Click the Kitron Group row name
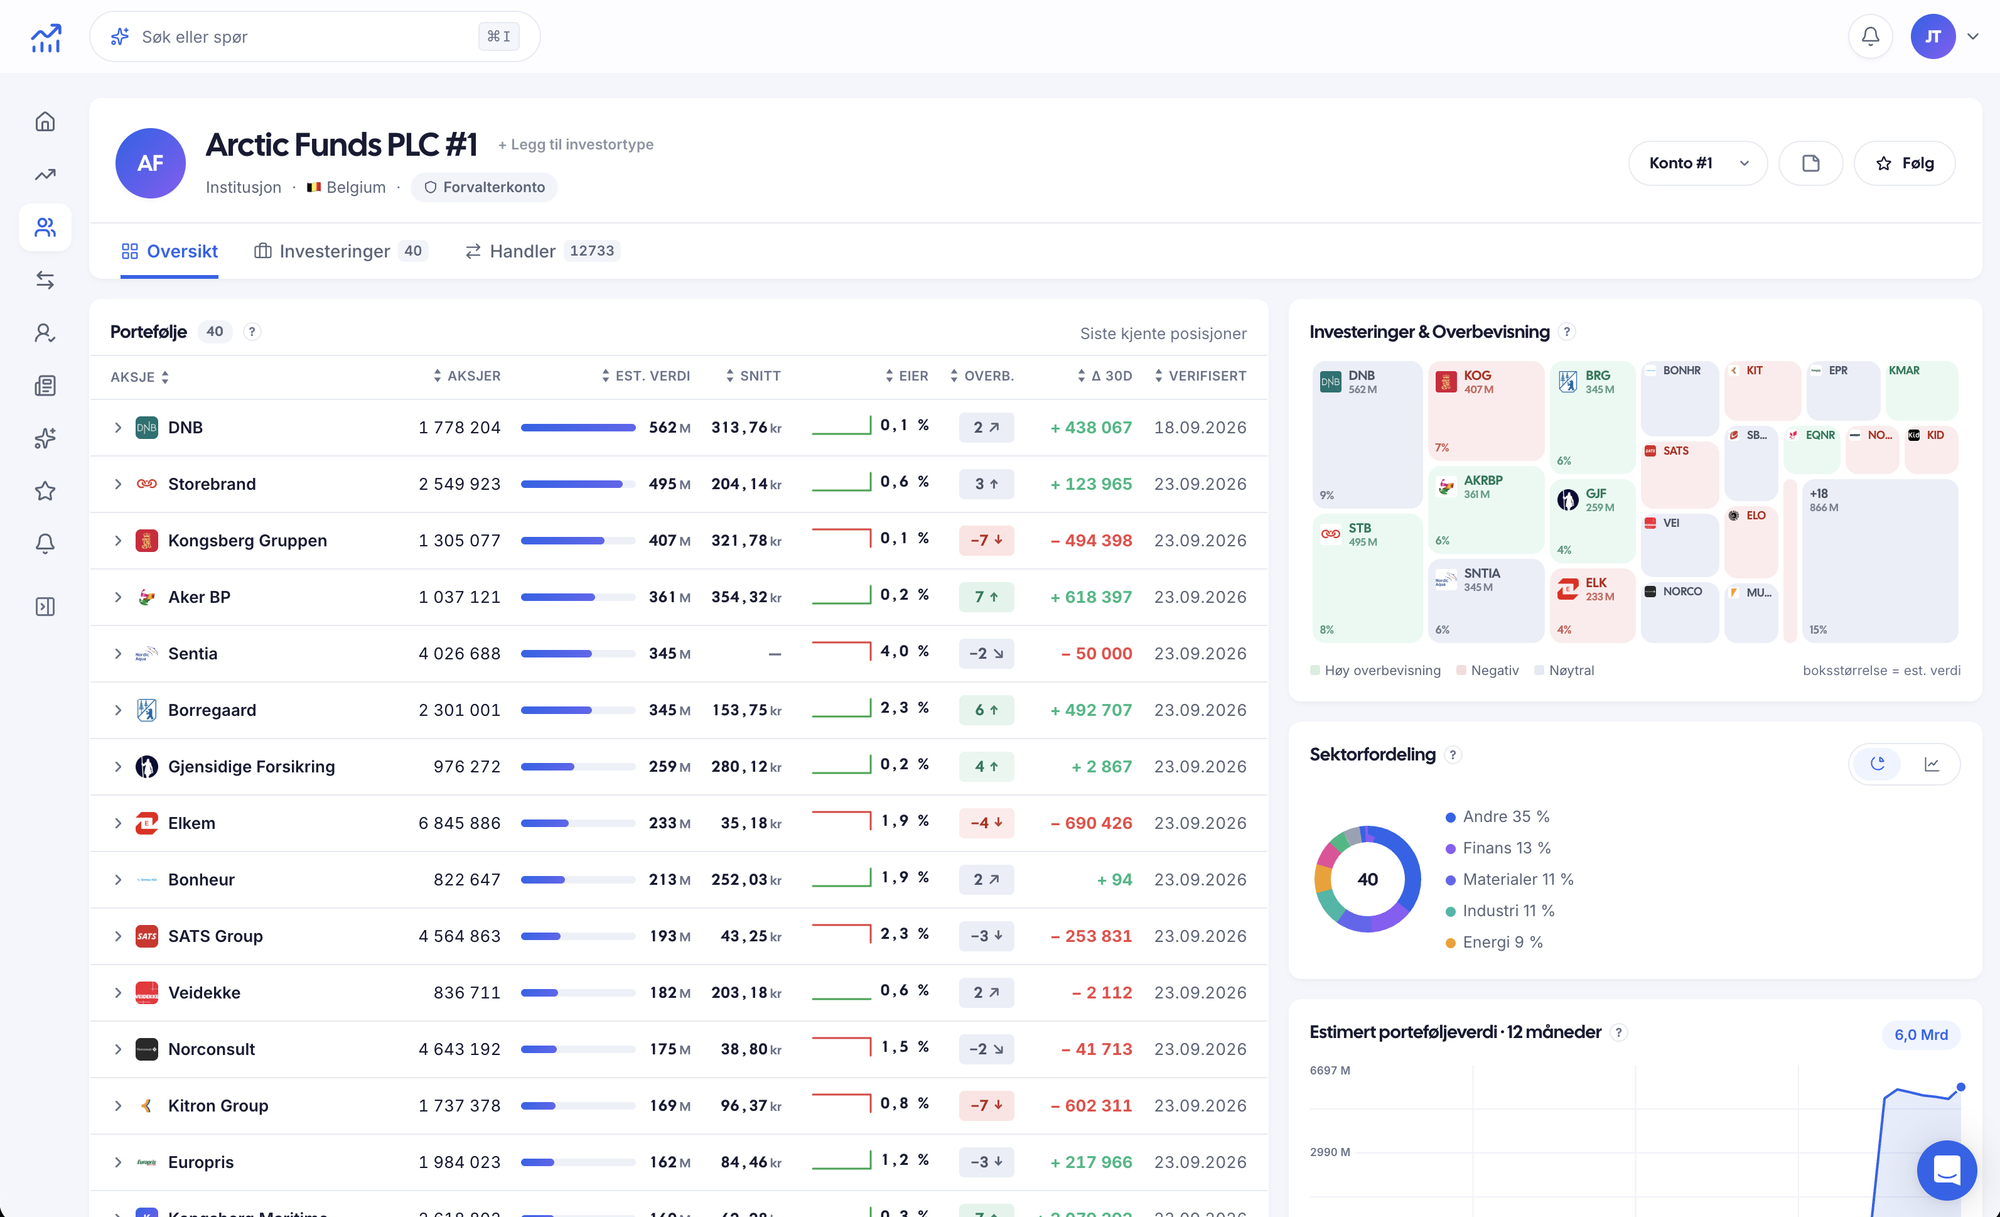Viewport: 2000px width, 1217px height. 218,1106
